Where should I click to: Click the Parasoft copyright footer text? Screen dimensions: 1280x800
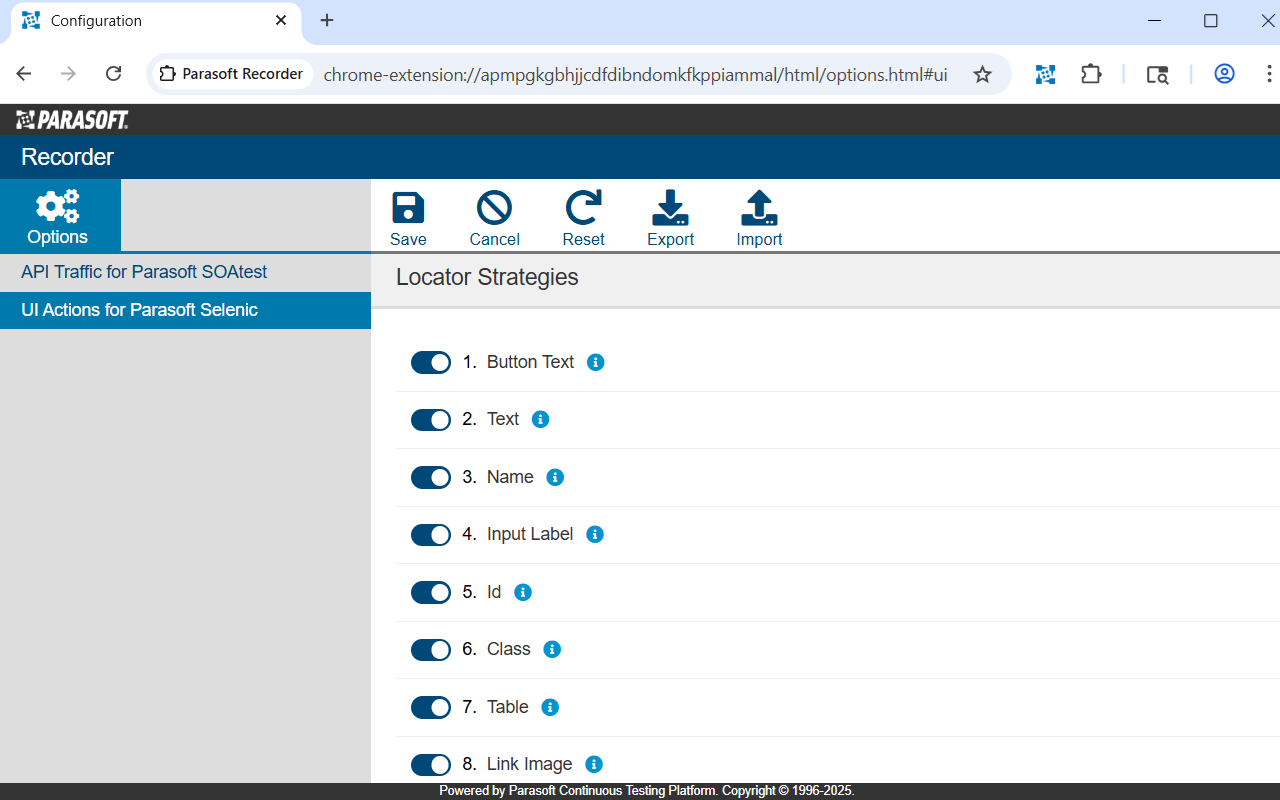click(646, 791)
